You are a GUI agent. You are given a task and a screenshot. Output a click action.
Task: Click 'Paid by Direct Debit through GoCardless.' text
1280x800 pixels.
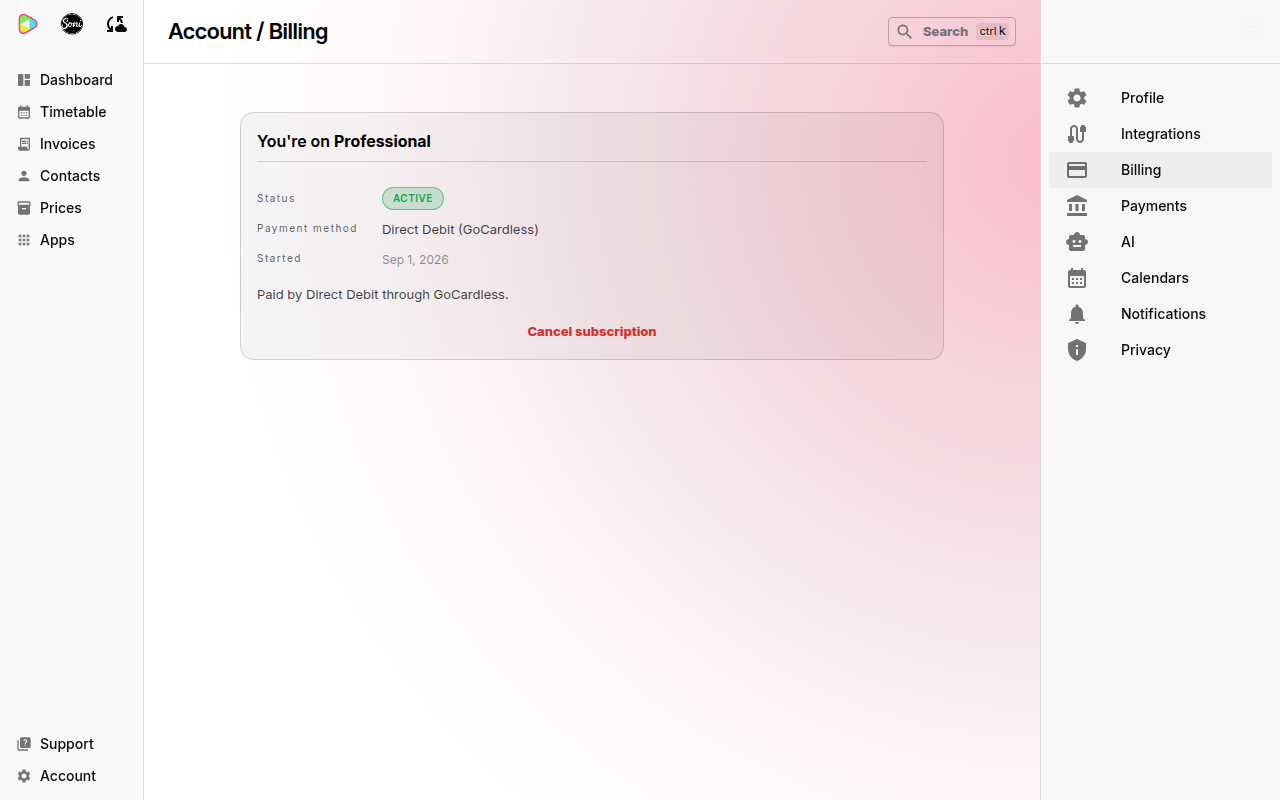(383, 295)
